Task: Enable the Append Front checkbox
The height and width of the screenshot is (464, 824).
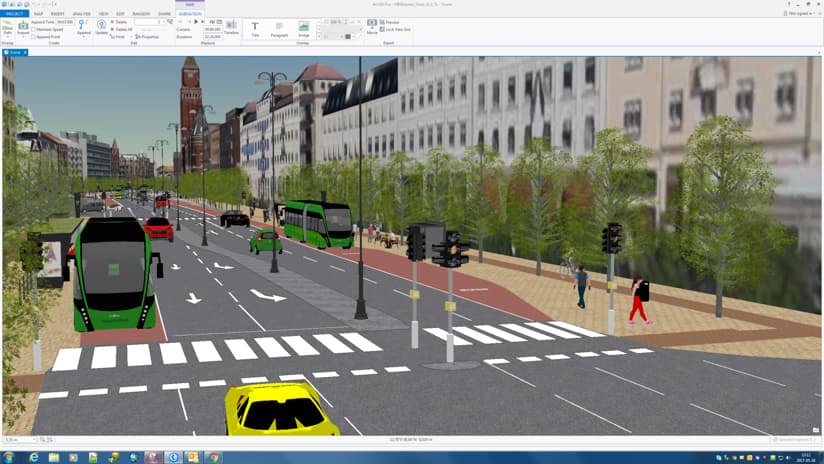Action: click(34, 37)
